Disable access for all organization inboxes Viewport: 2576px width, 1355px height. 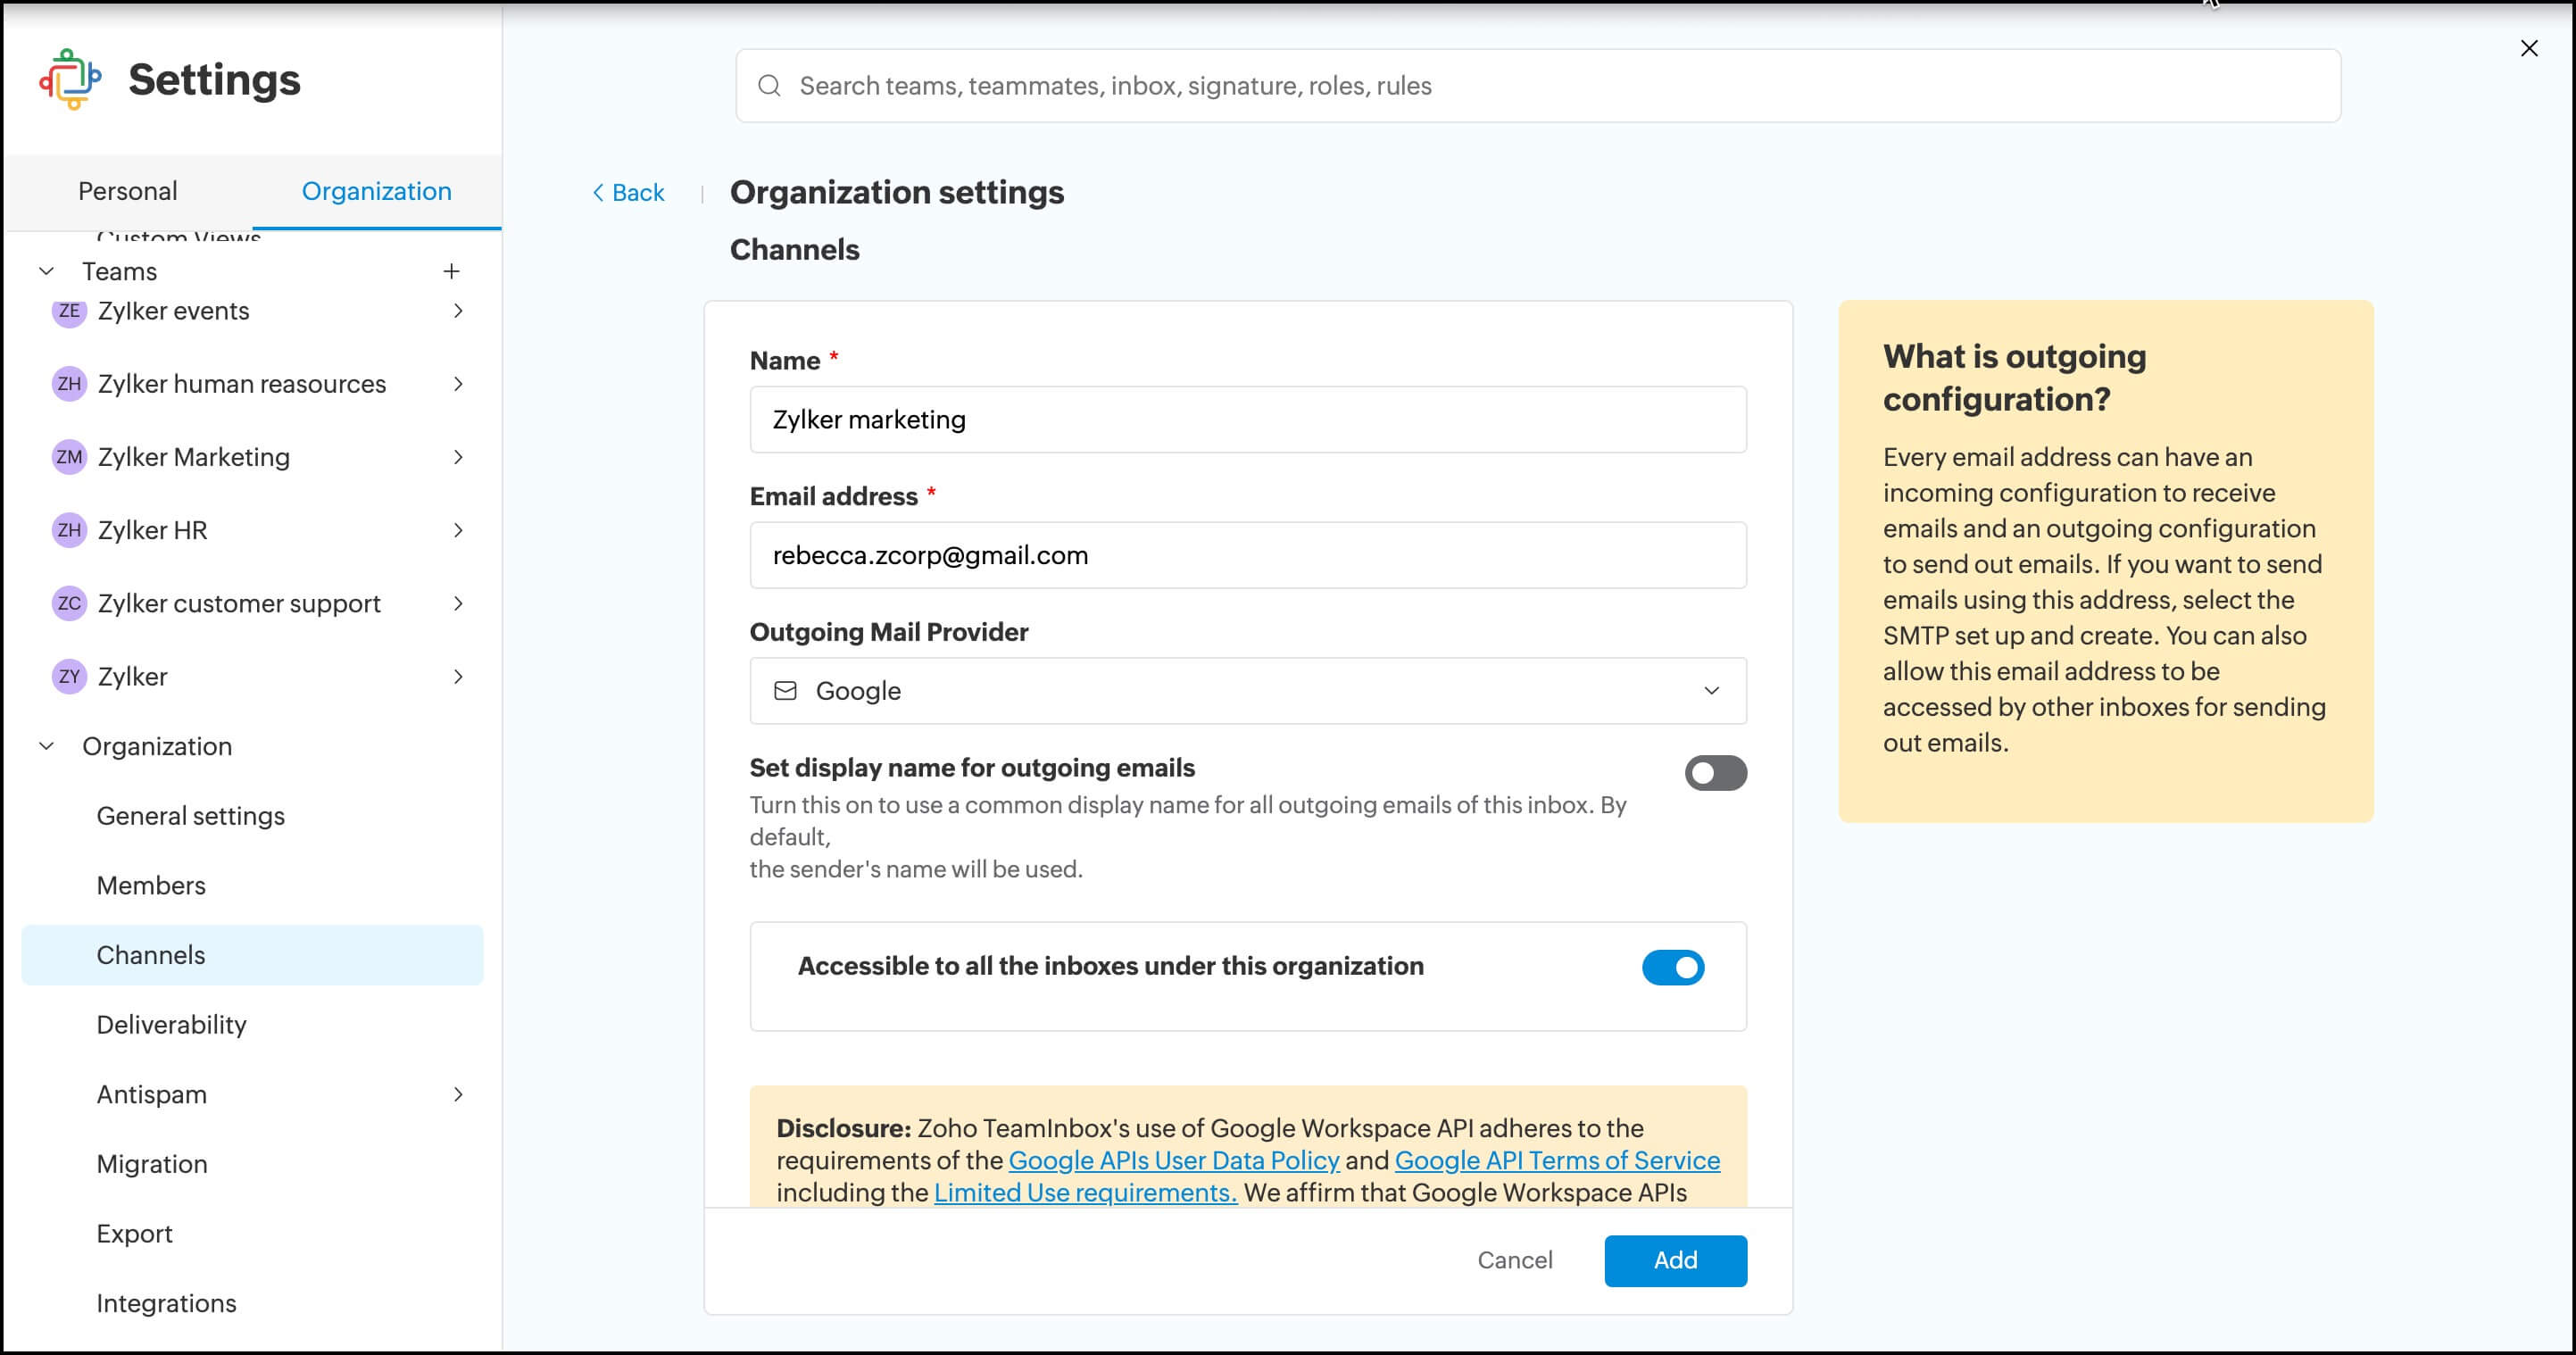[1673, 967]
